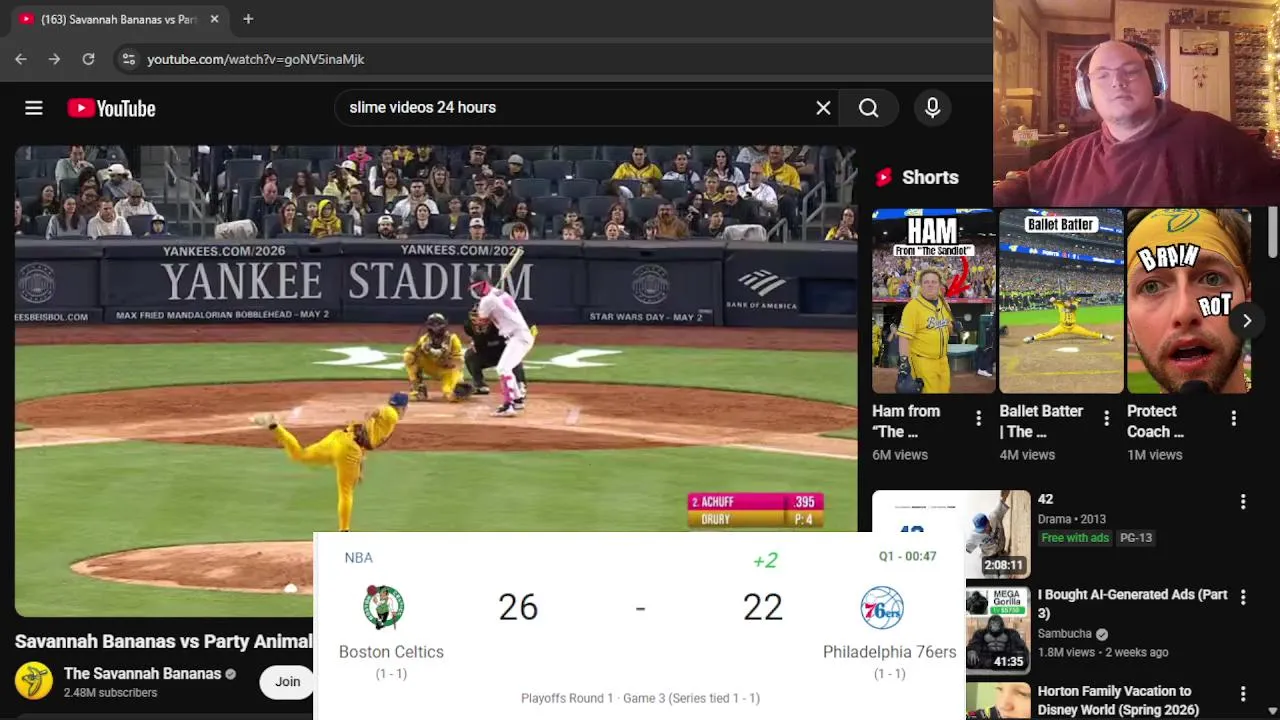Image resolution: width=1280 pixels, height=720 pixels.
Task: Click the Join channel button
Action: tap(288, 682)
